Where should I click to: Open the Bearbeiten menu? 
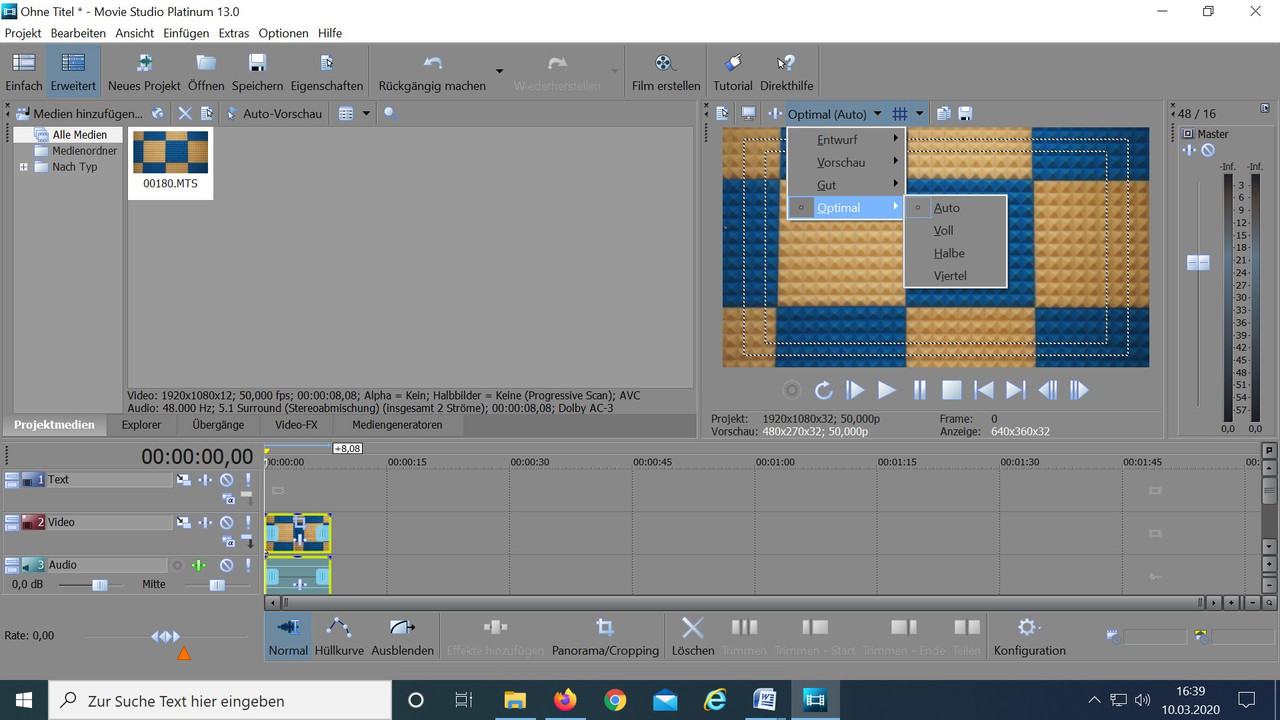tap(78, 33)
